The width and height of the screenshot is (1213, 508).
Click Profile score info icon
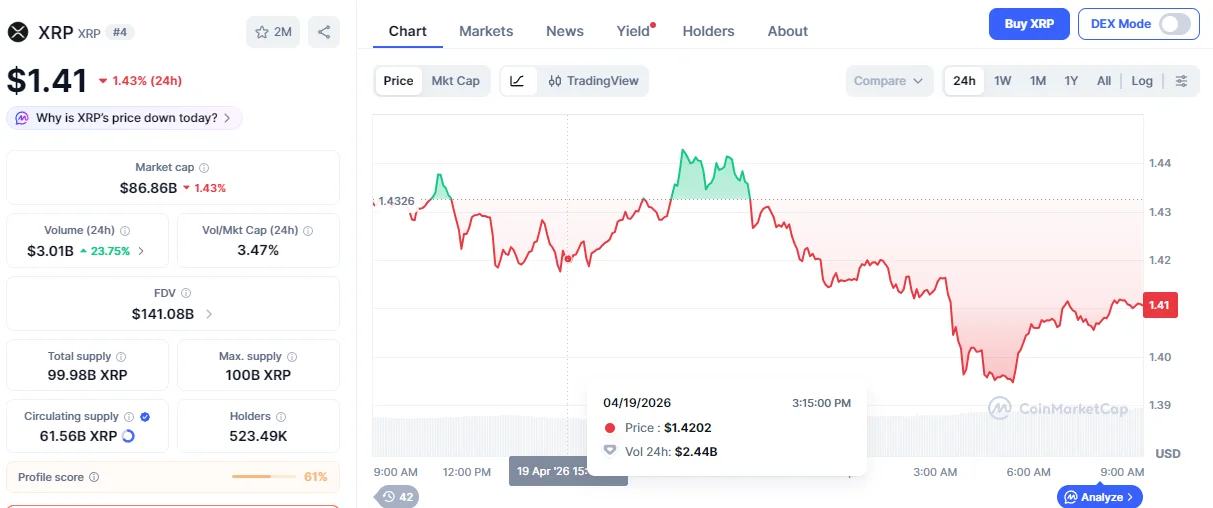pyautogui.click(x=94, y=477)
